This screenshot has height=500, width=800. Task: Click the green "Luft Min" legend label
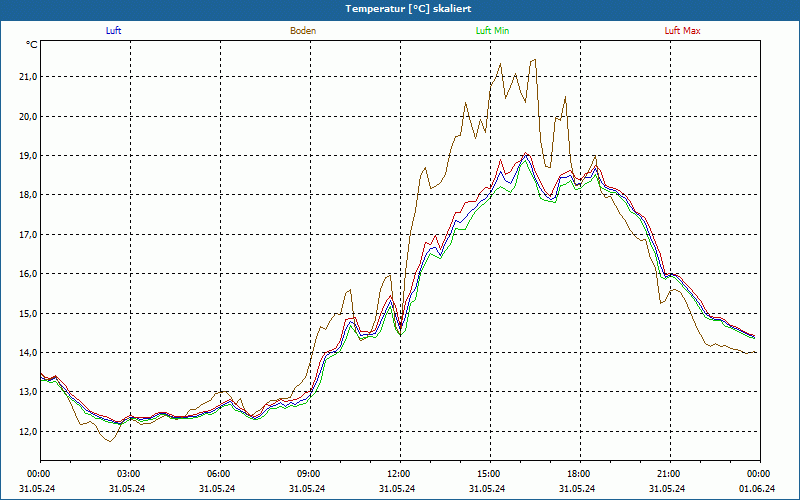(x=492, y=31)
